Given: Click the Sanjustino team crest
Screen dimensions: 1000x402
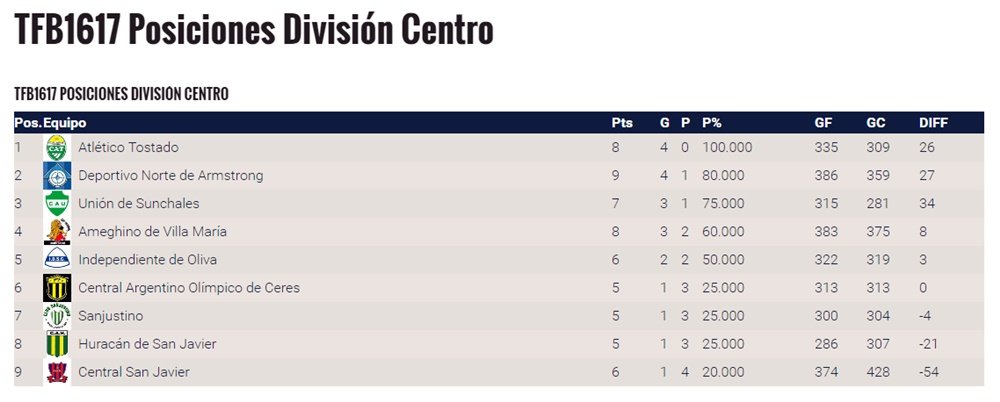Looking at the screenshot, I should click(57, 316).
